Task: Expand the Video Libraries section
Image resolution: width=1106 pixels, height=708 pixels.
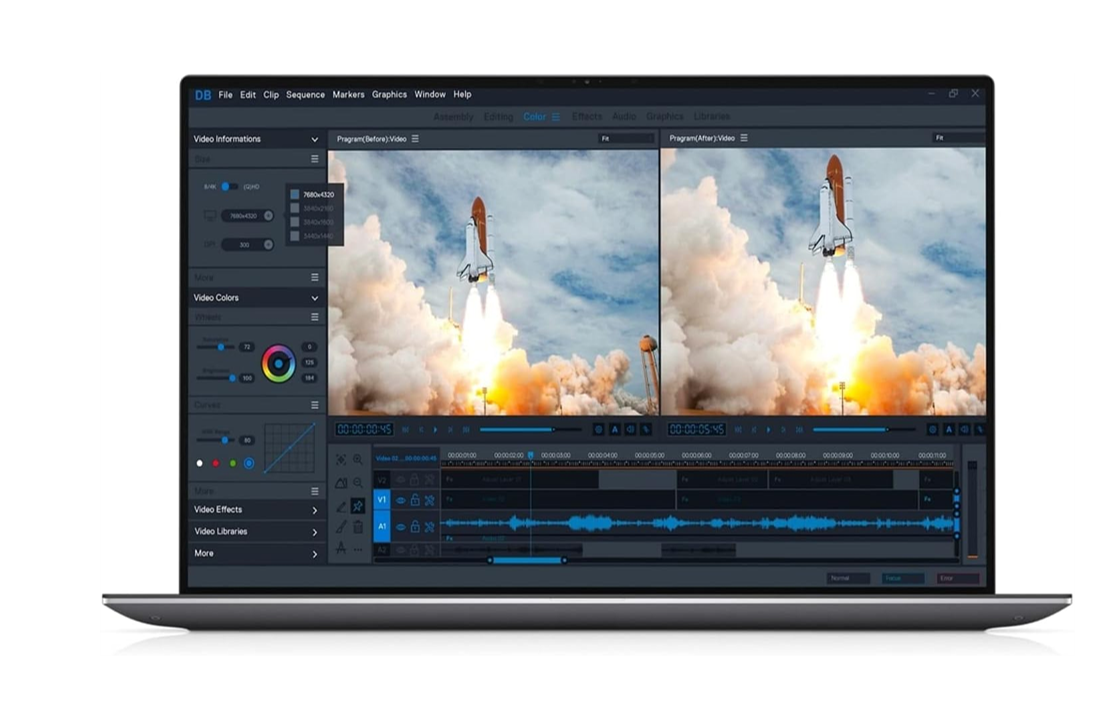Action: 314,532
